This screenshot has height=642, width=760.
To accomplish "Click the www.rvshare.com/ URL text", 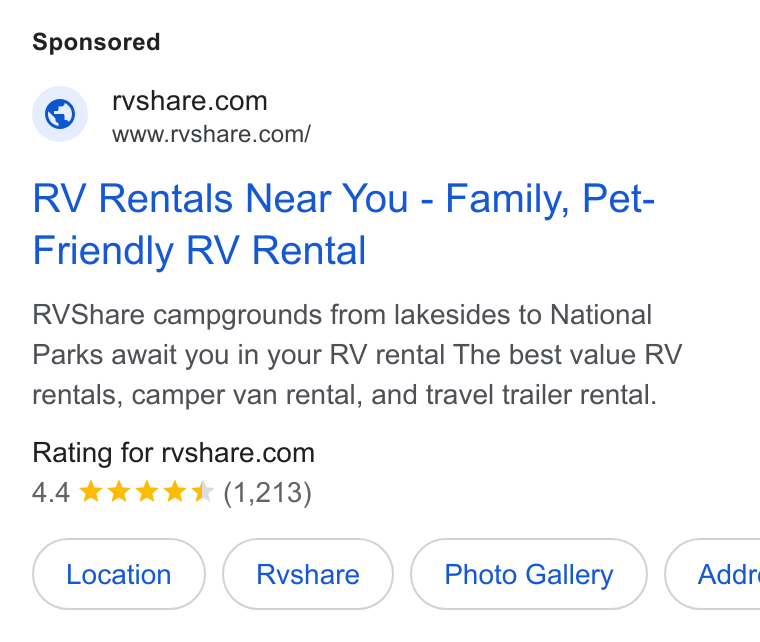I will 211,135.
